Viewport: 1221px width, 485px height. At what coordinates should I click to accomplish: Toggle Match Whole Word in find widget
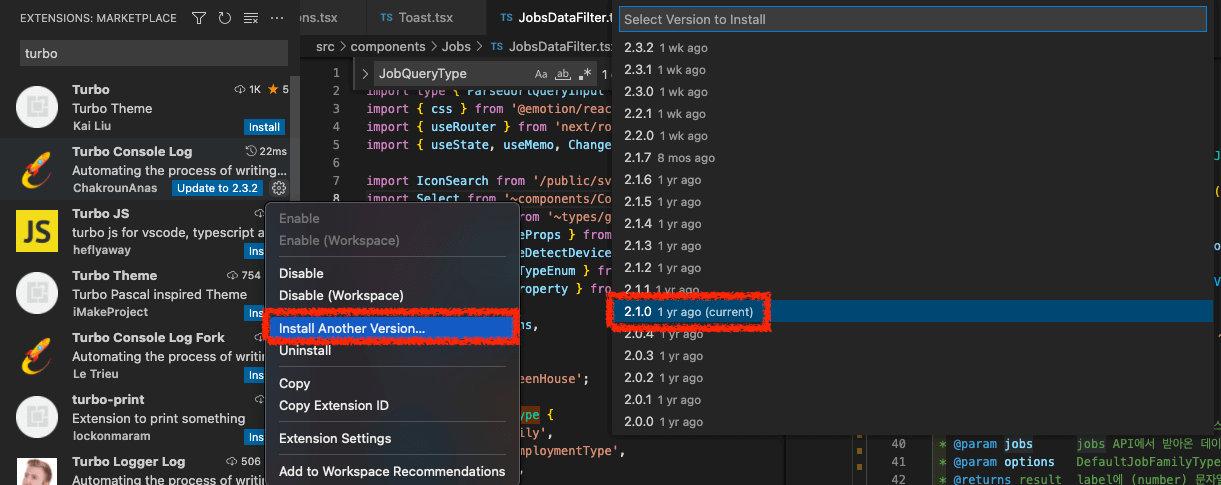tap(563, 74)
